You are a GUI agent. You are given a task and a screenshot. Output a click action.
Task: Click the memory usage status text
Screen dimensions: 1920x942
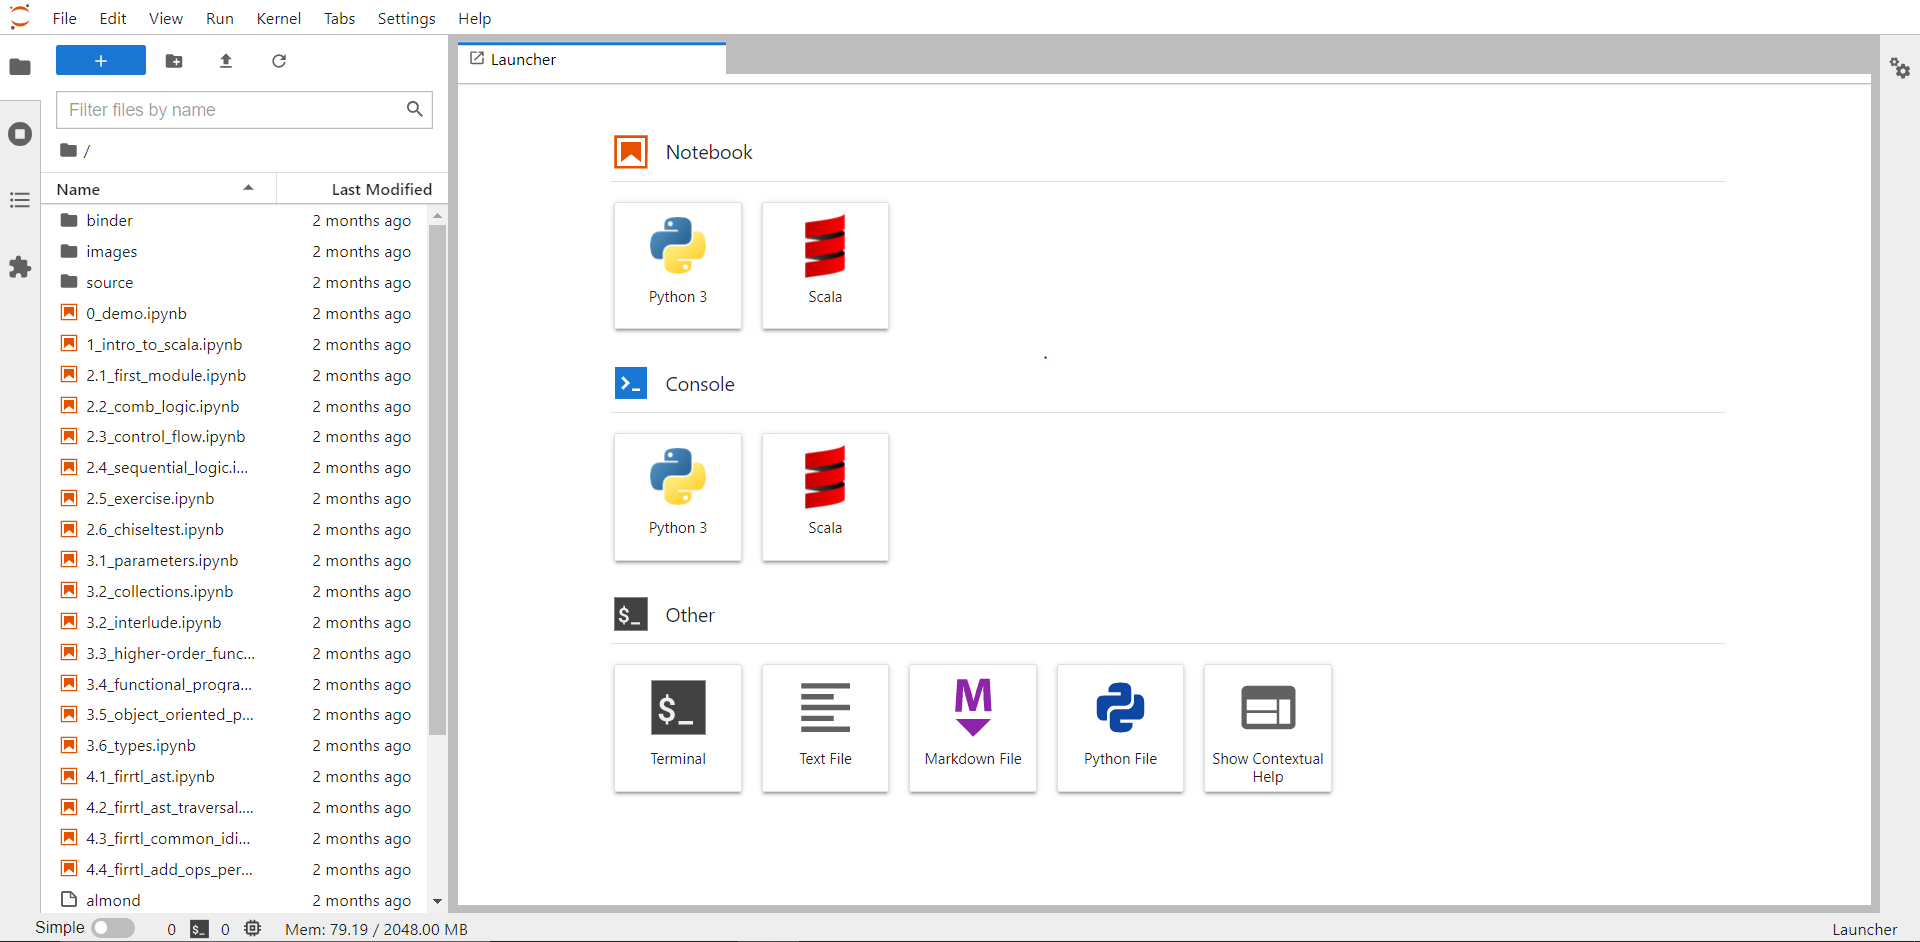point(376,929)
